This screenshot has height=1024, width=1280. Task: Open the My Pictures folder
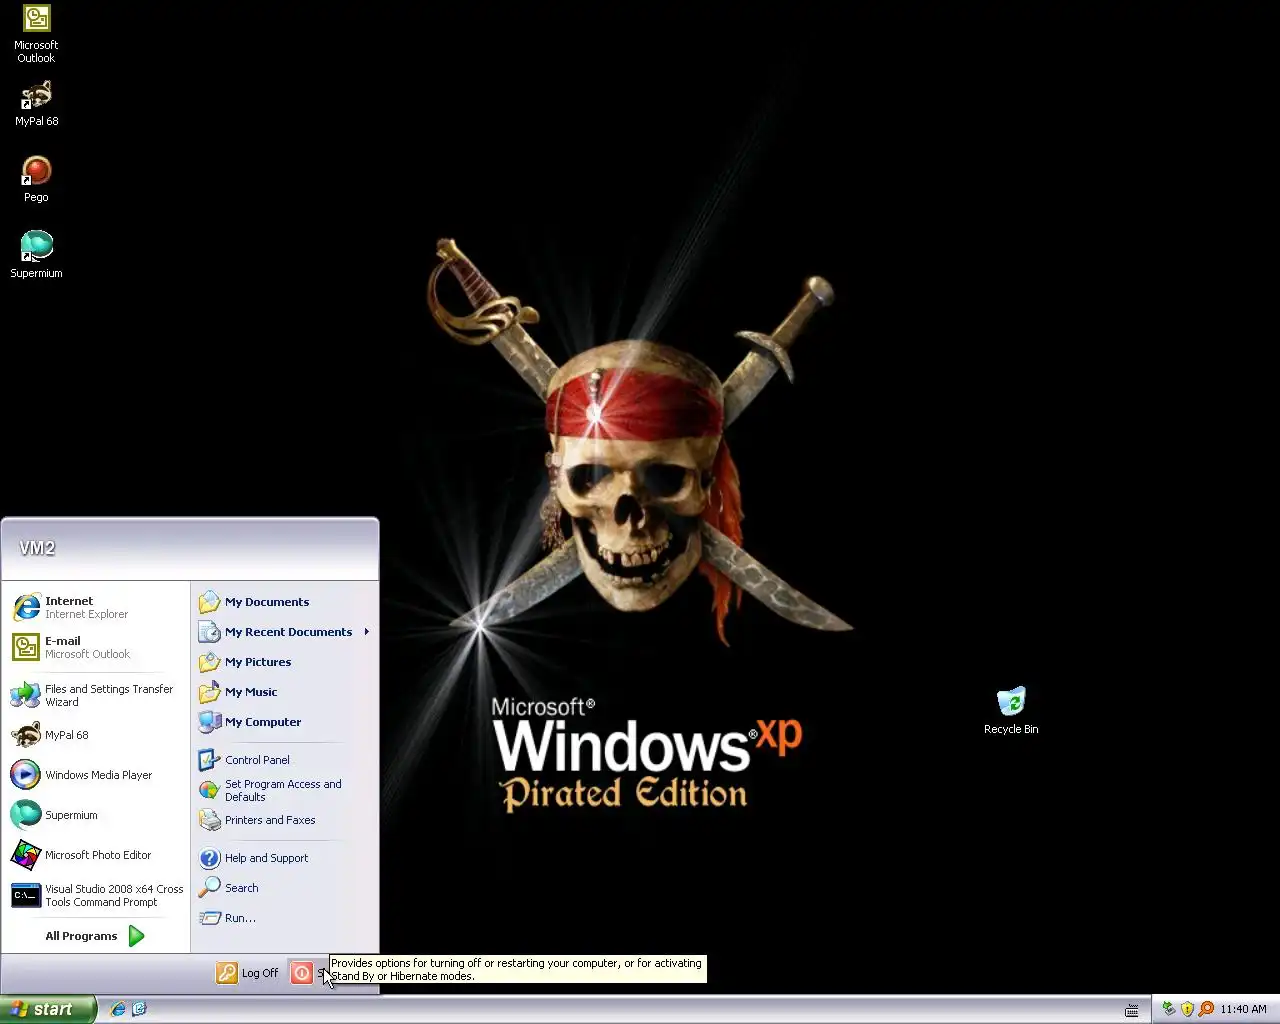(284, 662)
